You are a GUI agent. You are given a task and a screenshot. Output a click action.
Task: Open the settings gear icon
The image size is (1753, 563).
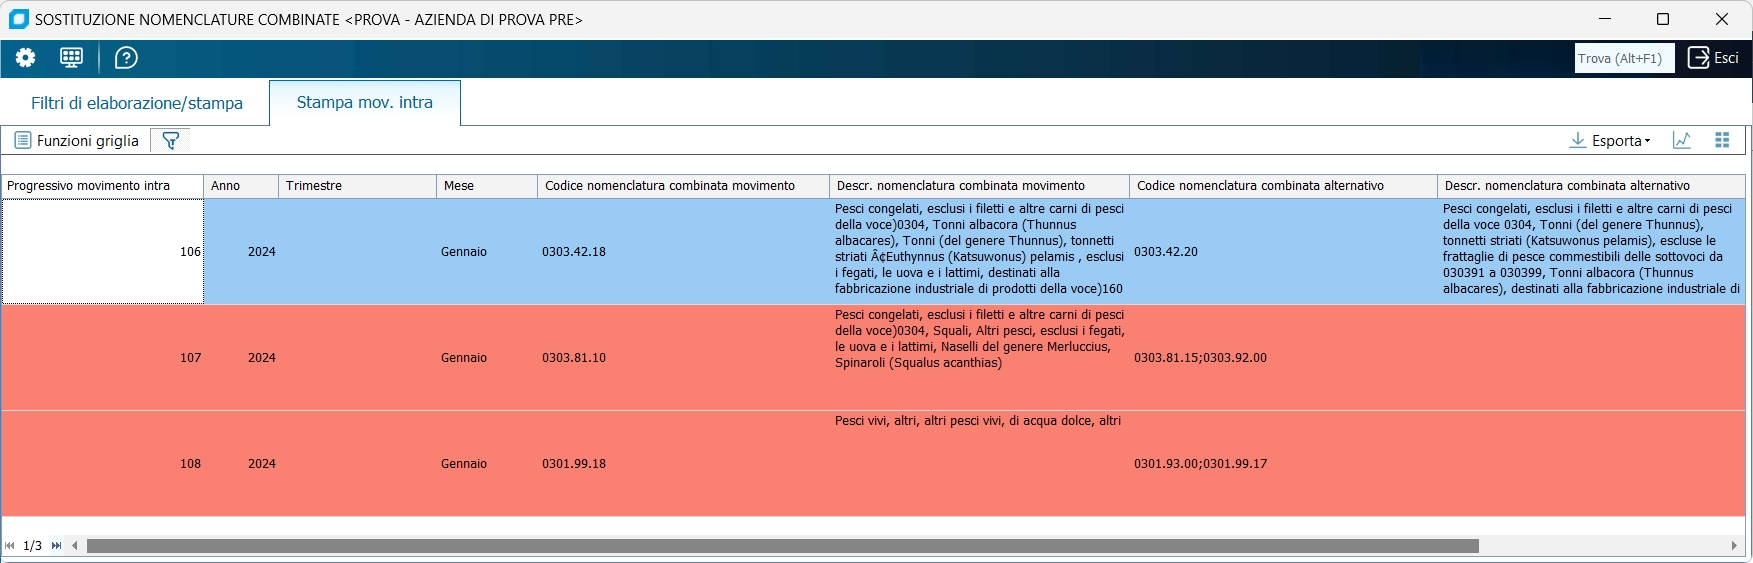(x=25, y=58)
